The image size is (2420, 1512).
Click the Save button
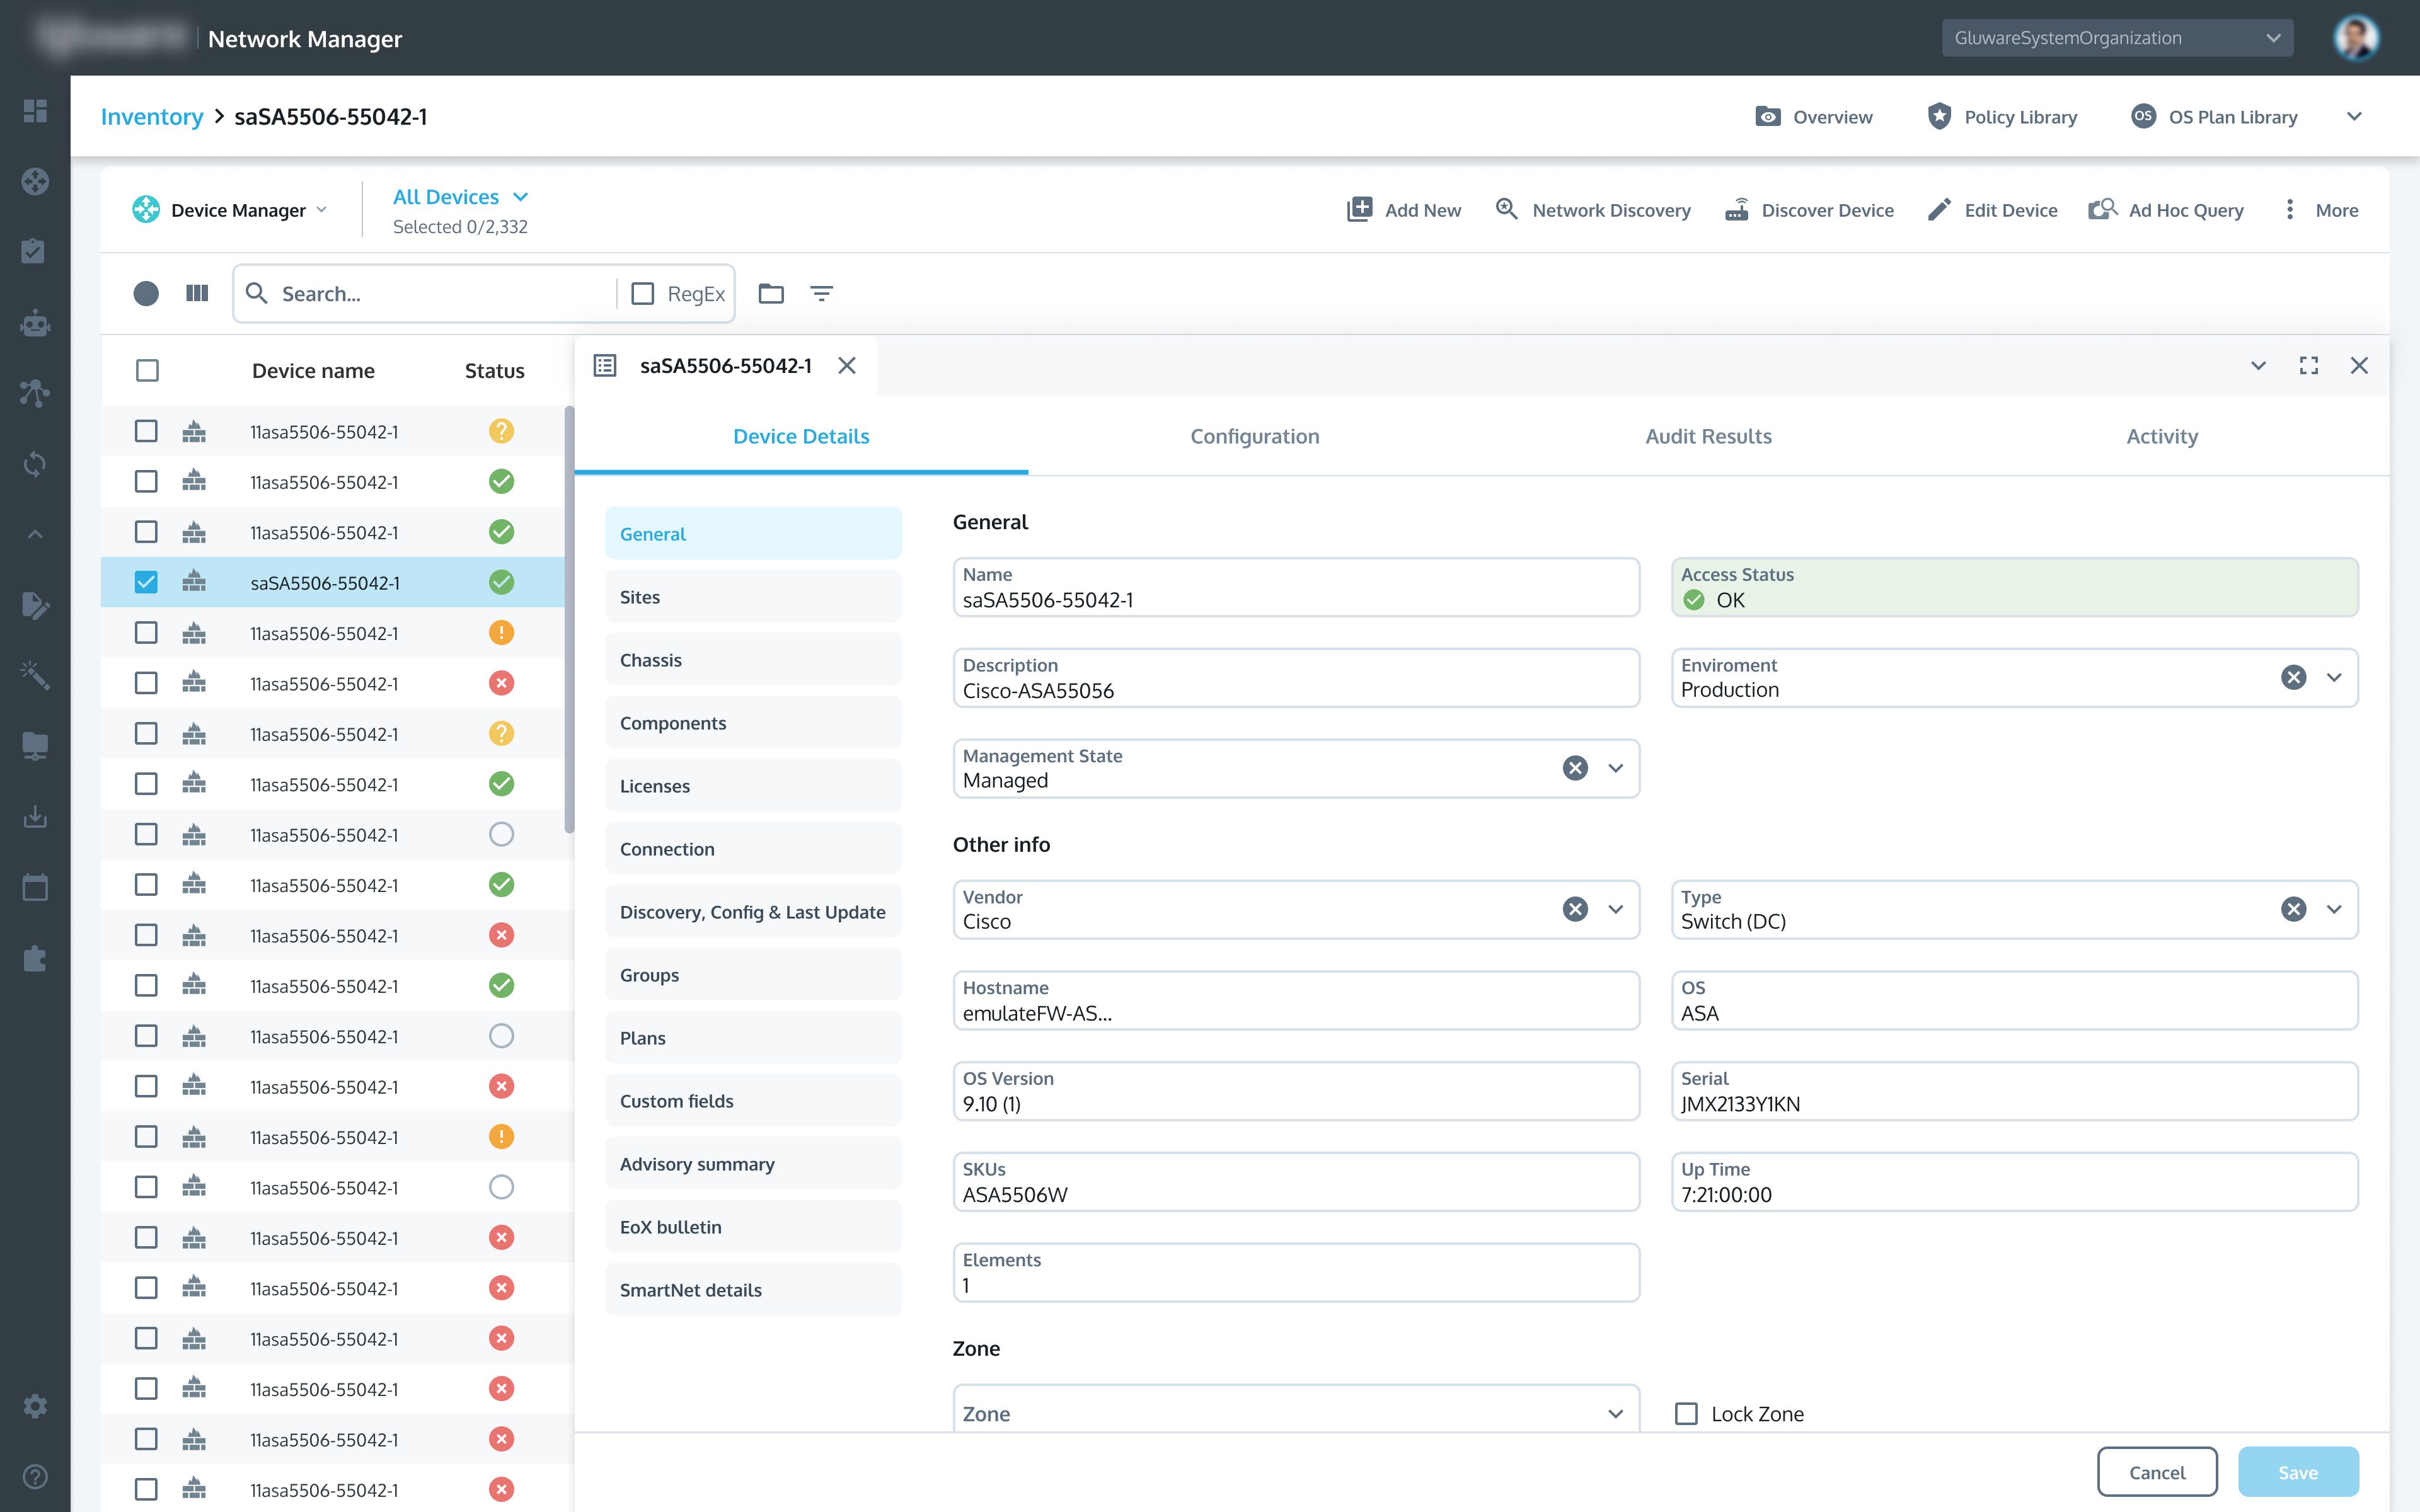2298,1472
